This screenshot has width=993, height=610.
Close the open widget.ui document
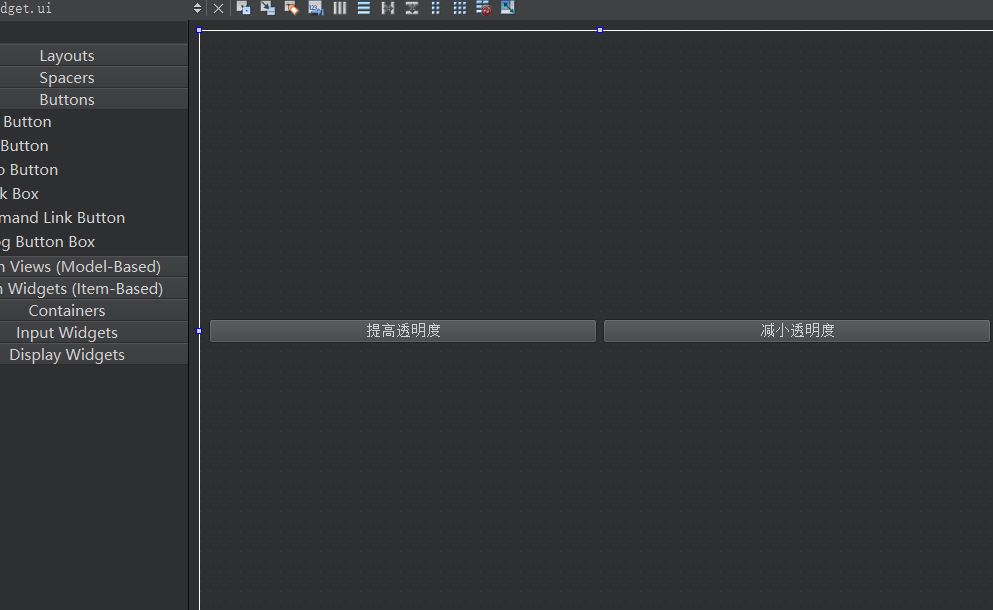pyautogui.click(x=219, y=8)
